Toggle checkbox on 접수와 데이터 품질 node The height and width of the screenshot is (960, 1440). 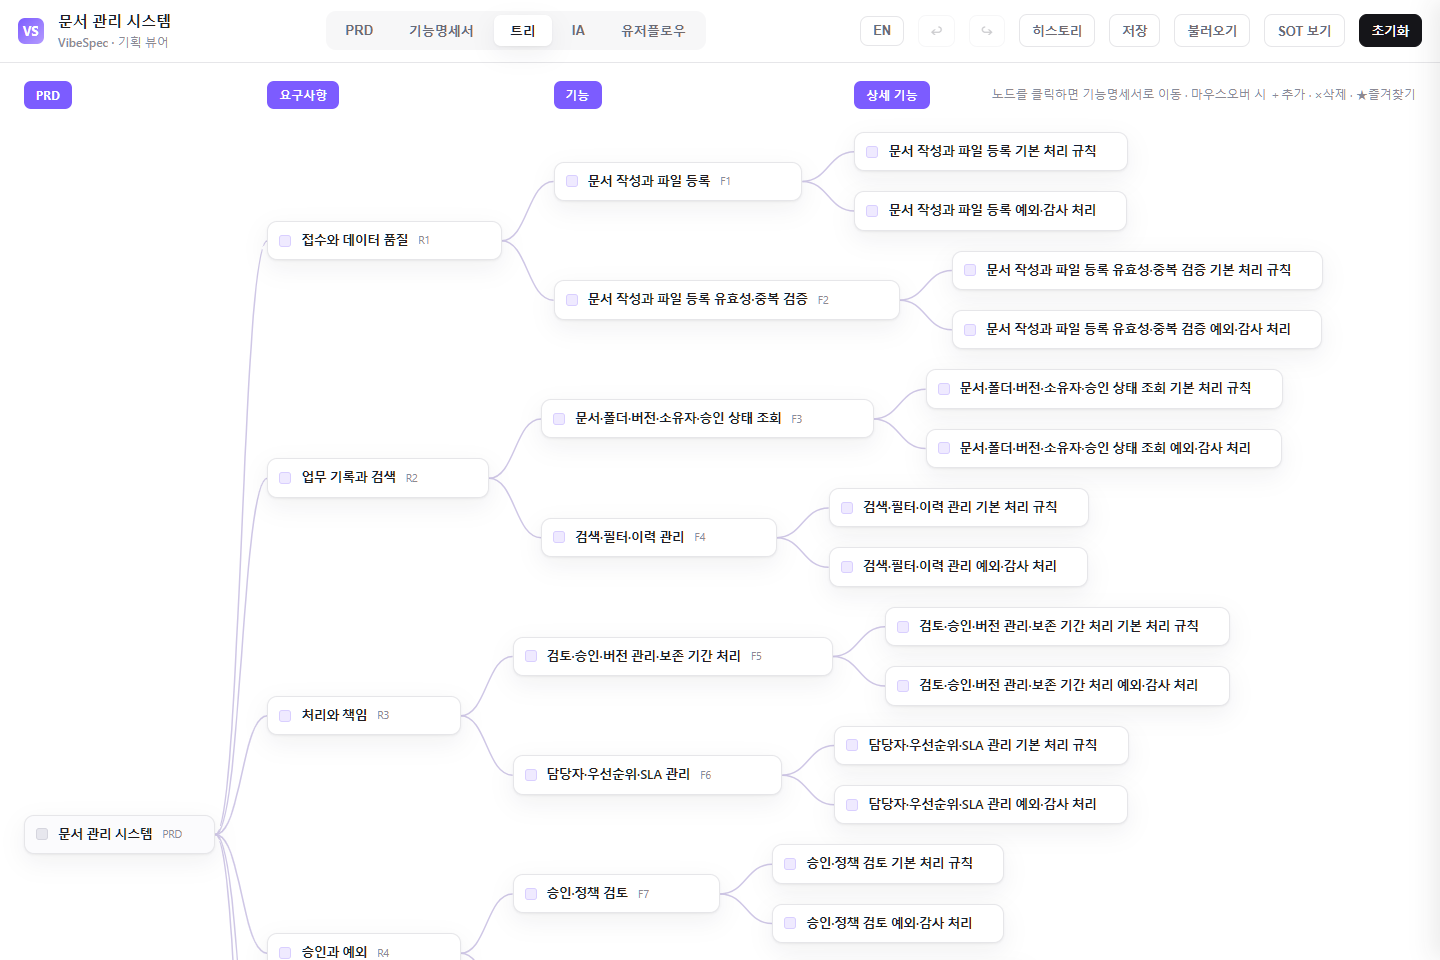(x=285, y=240)
